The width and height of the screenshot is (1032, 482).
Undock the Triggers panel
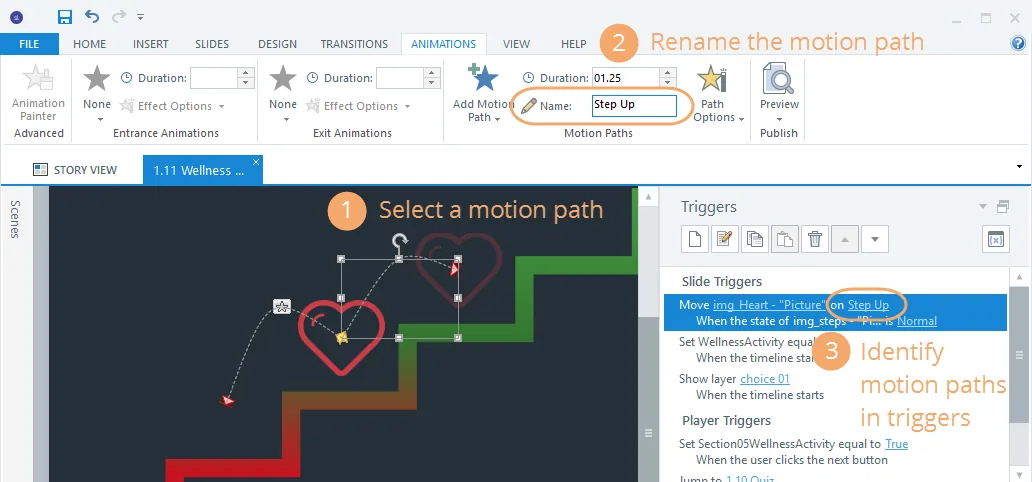pyautogui.click(x=1003, y=207)
